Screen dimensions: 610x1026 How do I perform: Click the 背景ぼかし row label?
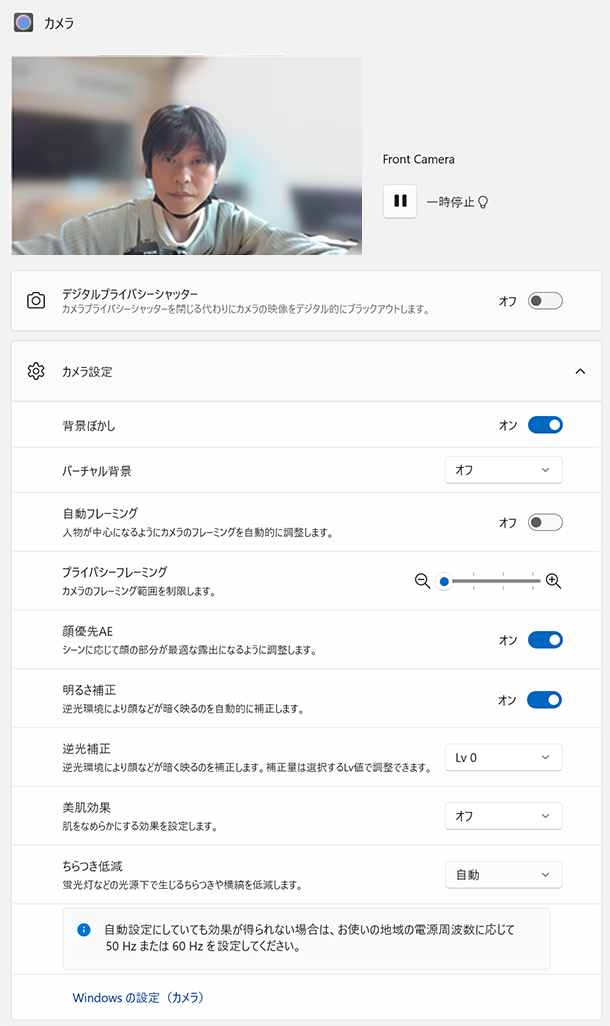(x=89, y=426)
